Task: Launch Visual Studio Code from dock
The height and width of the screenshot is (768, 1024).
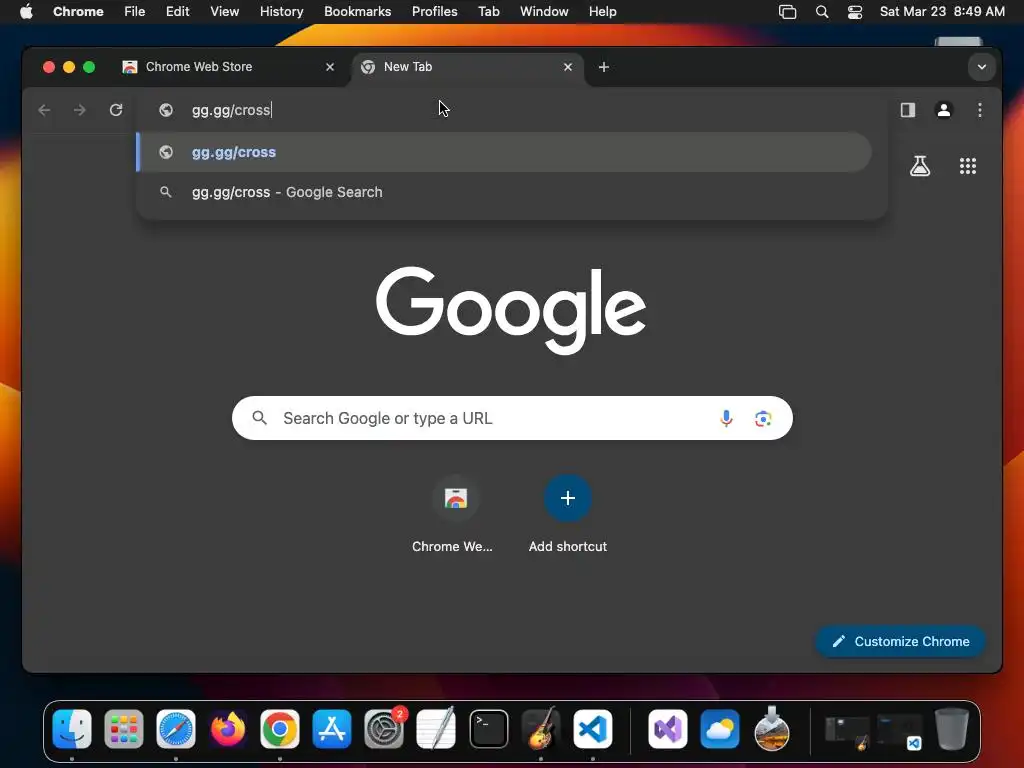Action: (x=593, y=729)
